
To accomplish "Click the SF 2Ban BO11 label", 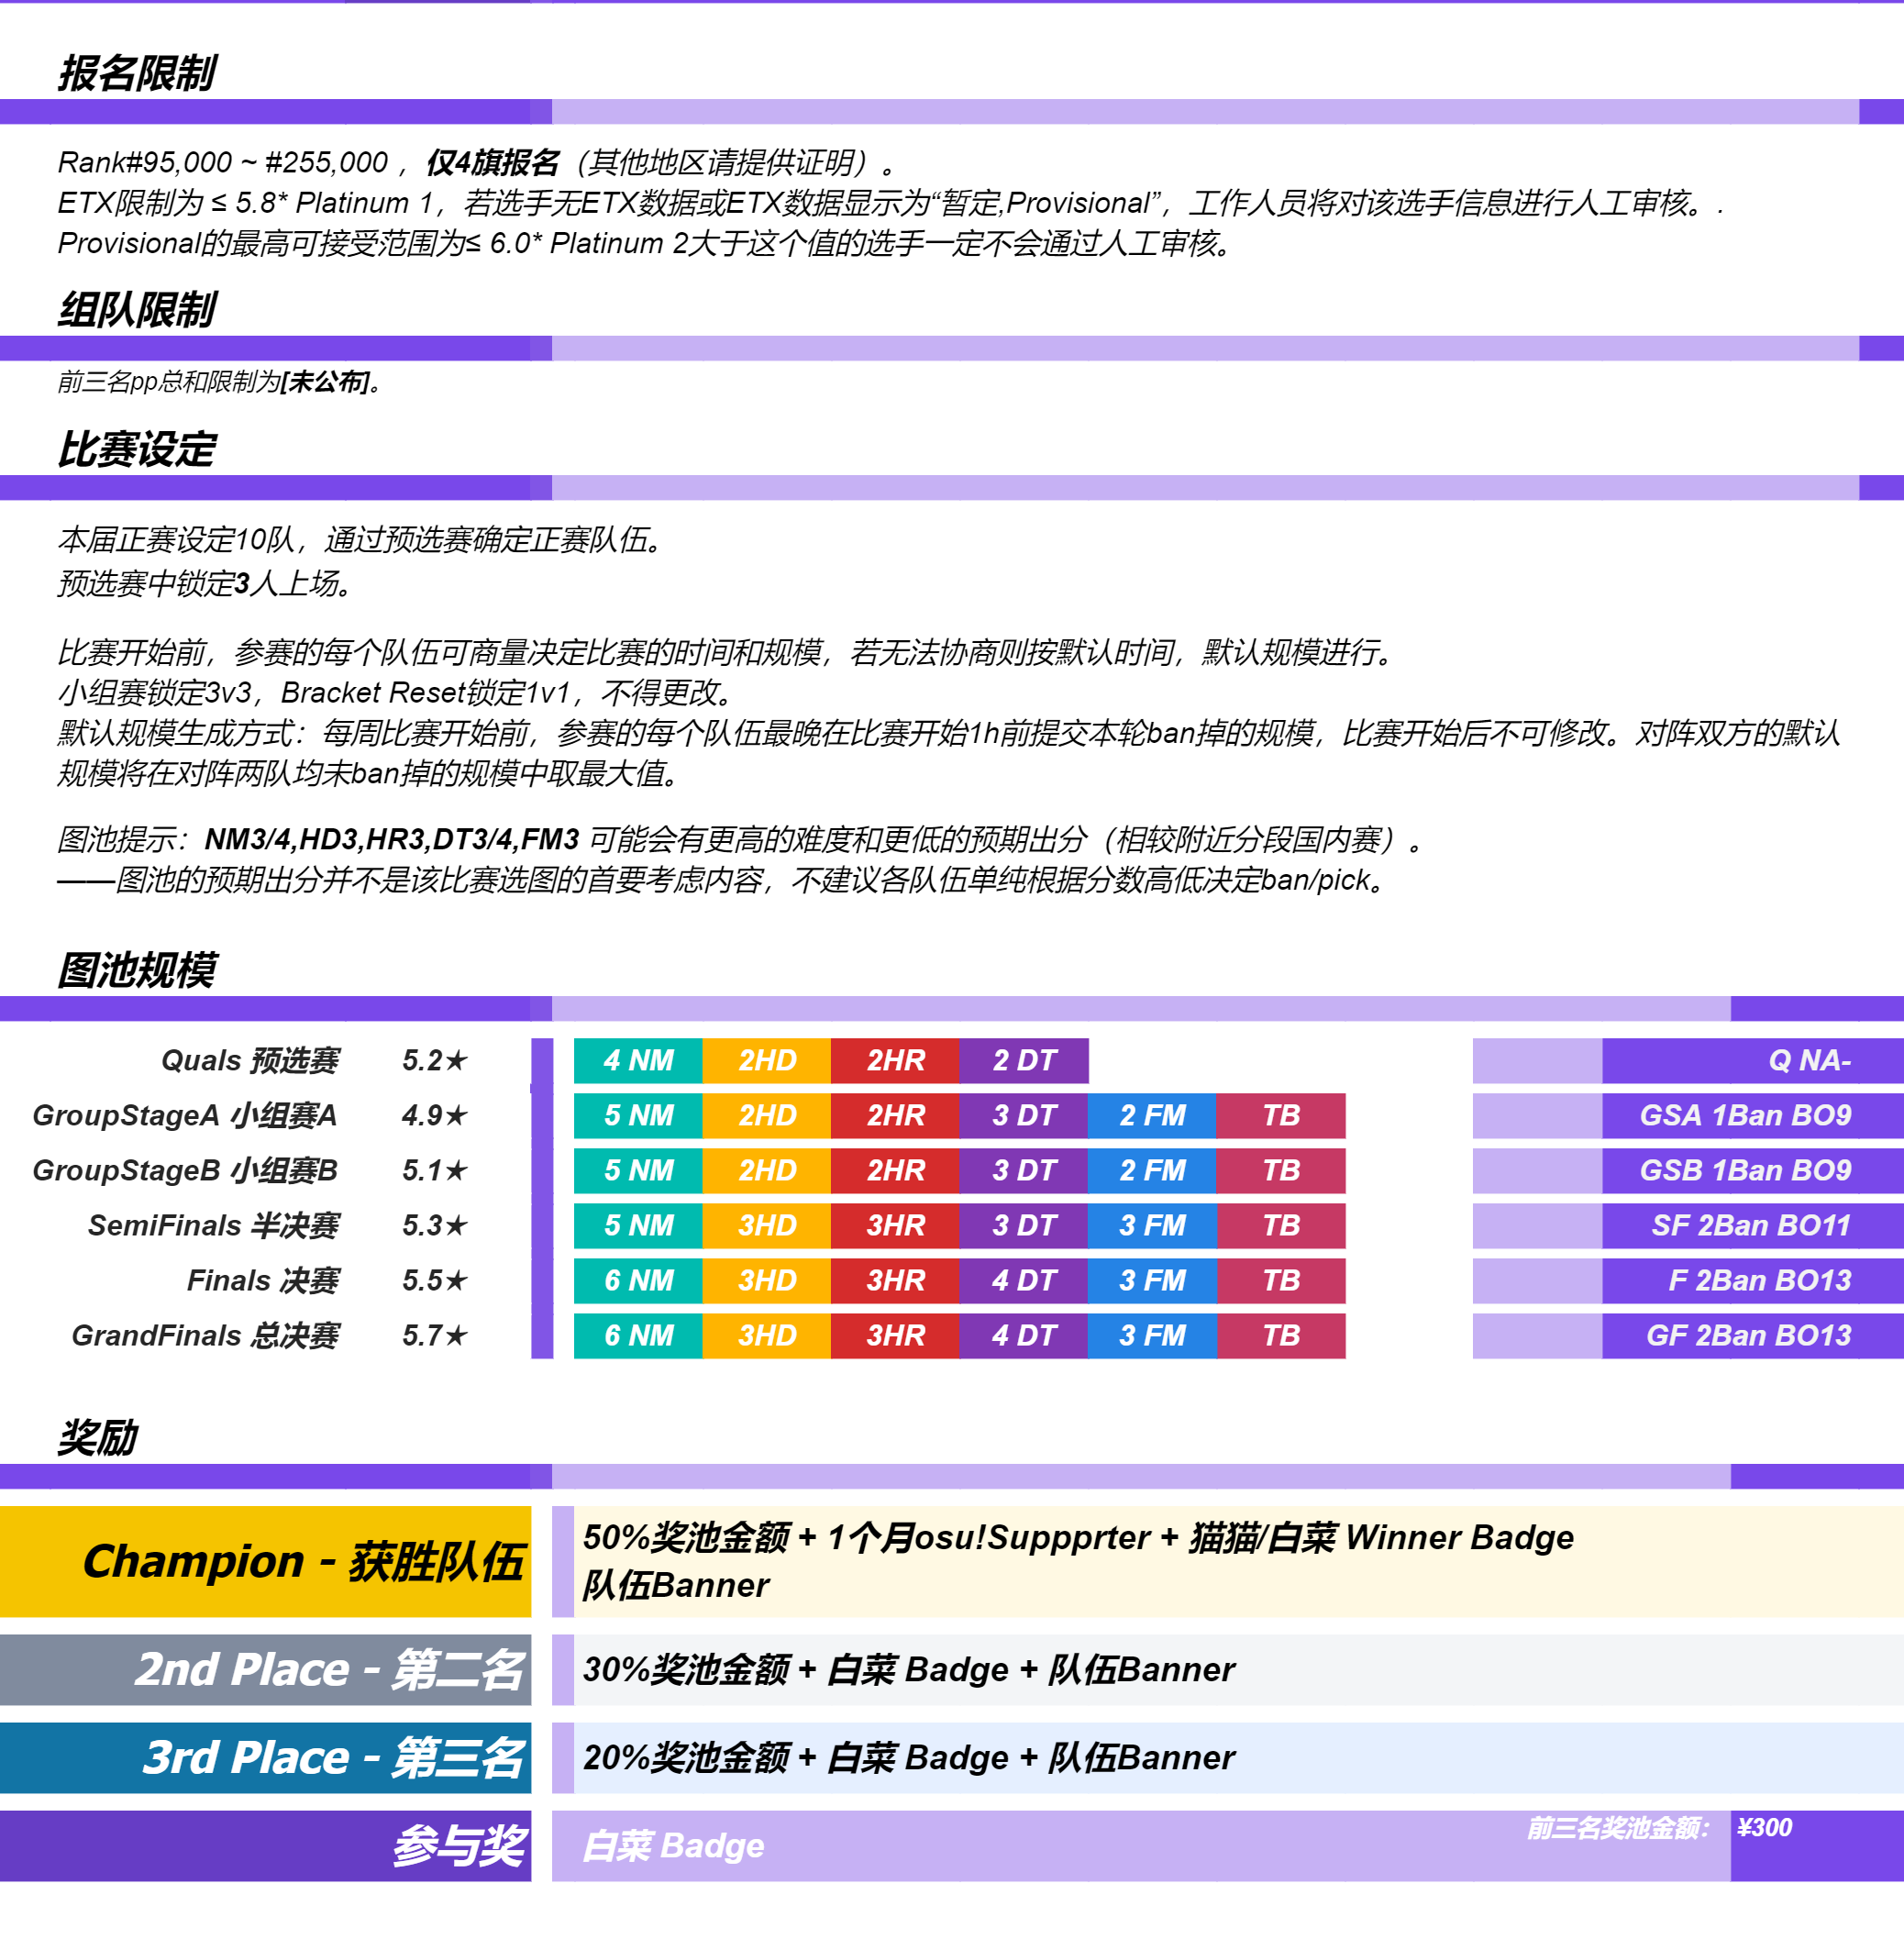I will 1750,1225.
